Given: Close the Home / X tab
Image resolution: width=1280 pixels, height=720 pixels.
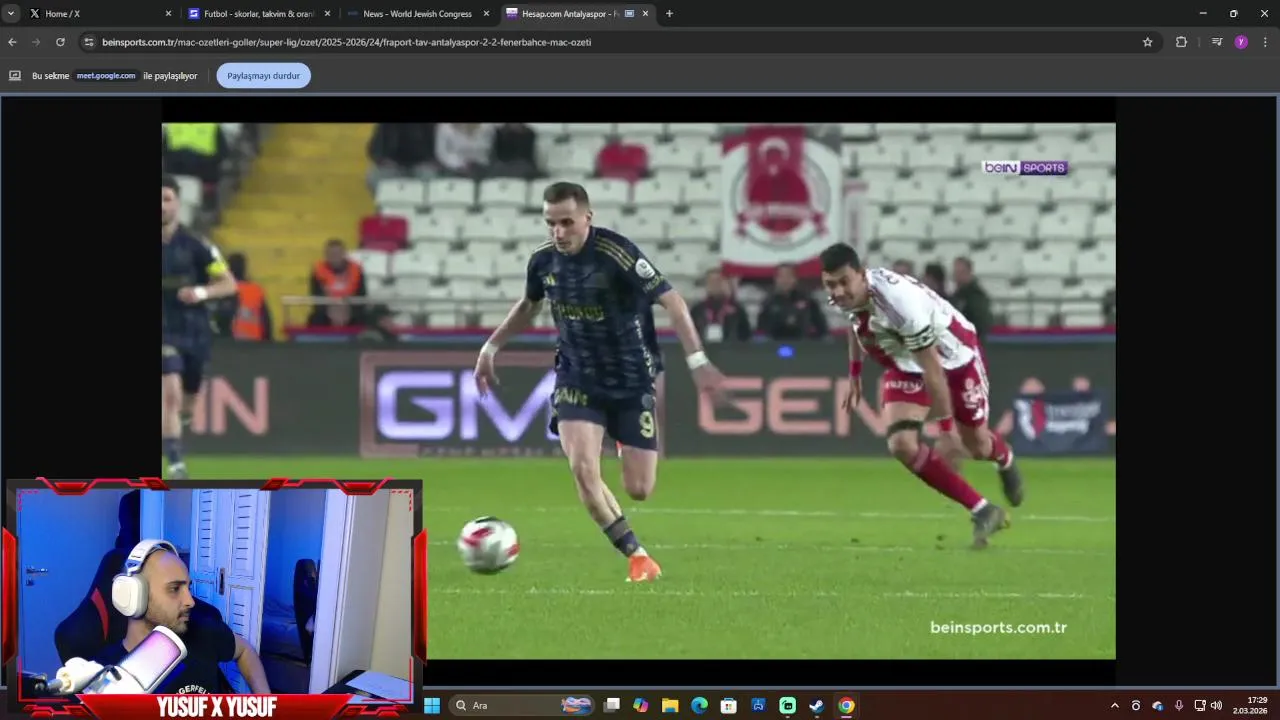Looking at the screenshot, I should coord(168,14).
